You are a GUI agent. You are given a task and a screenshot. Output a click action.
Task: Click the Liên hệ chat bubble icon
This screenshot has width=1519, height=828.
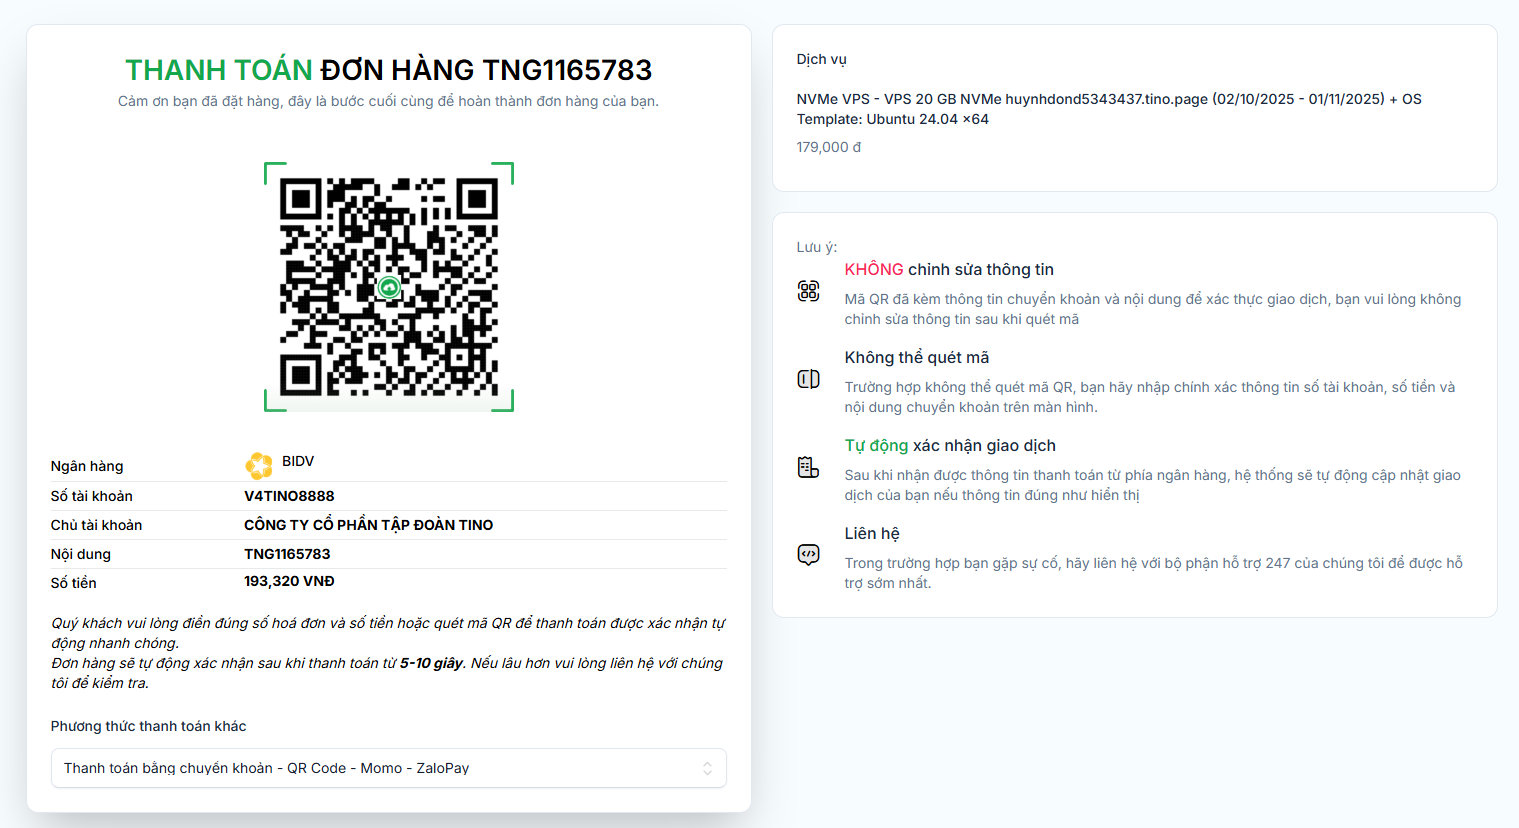pyautogui.click(x=808, y=555)
